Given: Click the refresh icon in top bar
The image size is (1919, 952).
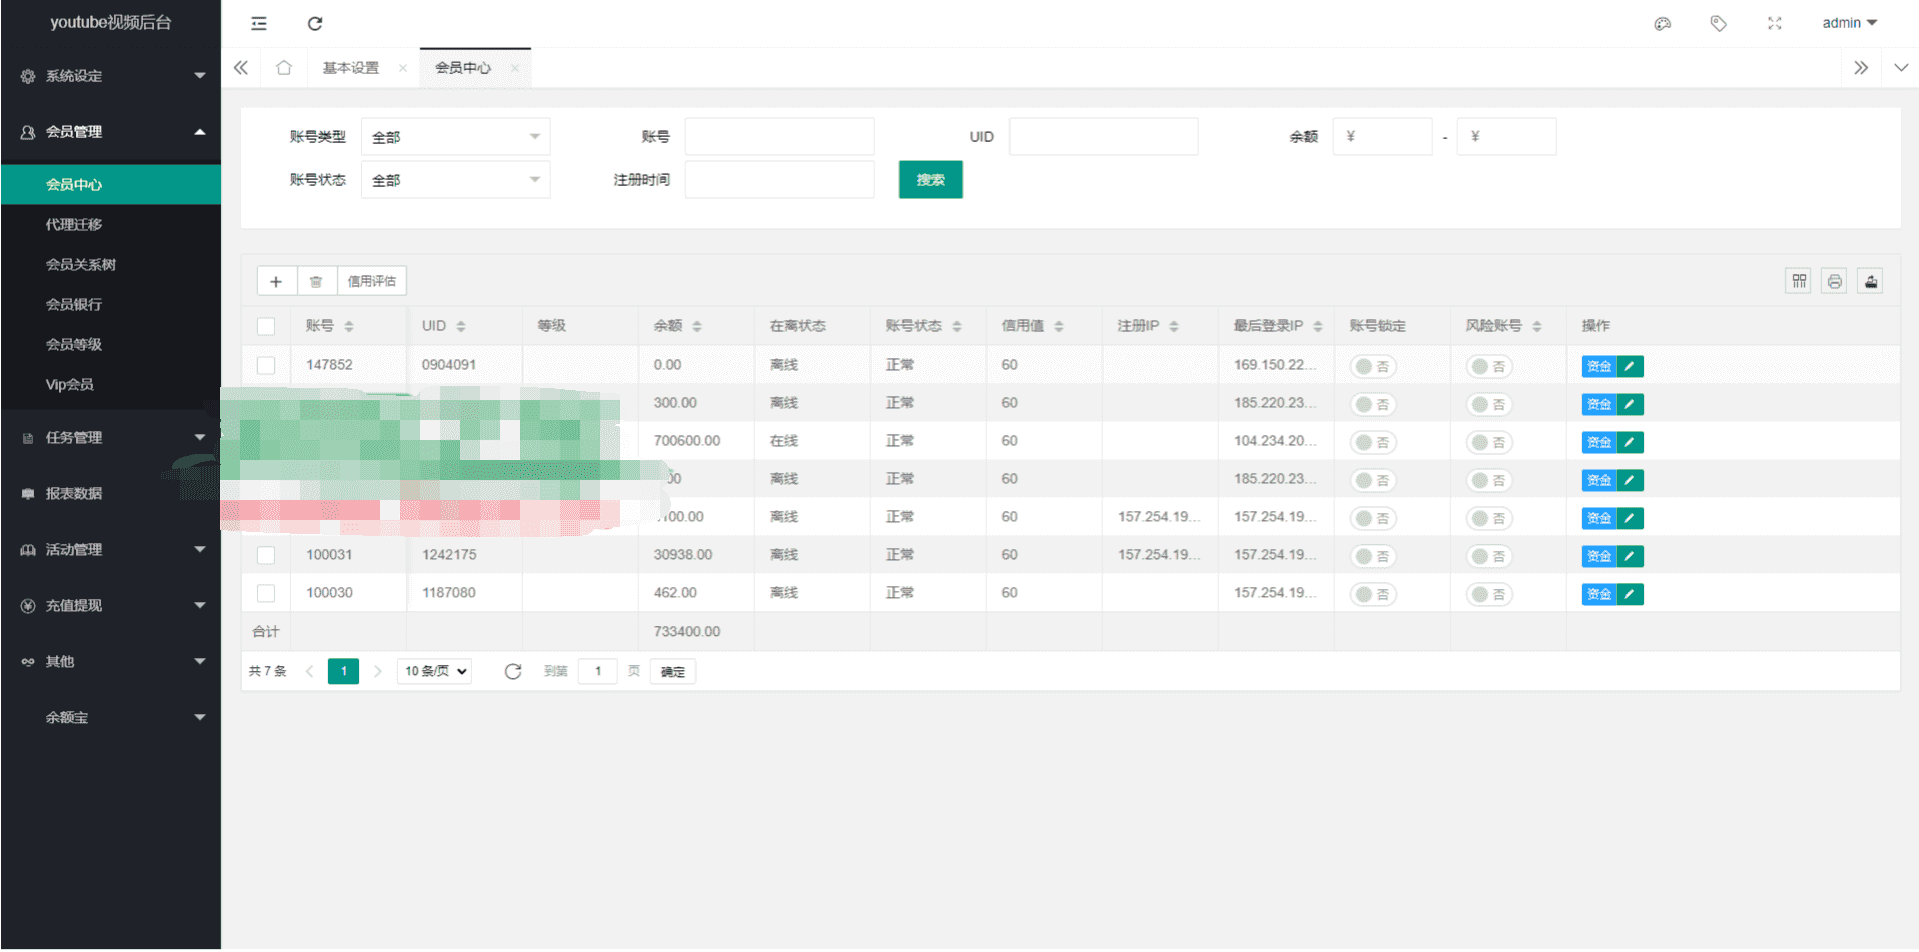Looking at the screenshot, I should click(x=314, y=23).
